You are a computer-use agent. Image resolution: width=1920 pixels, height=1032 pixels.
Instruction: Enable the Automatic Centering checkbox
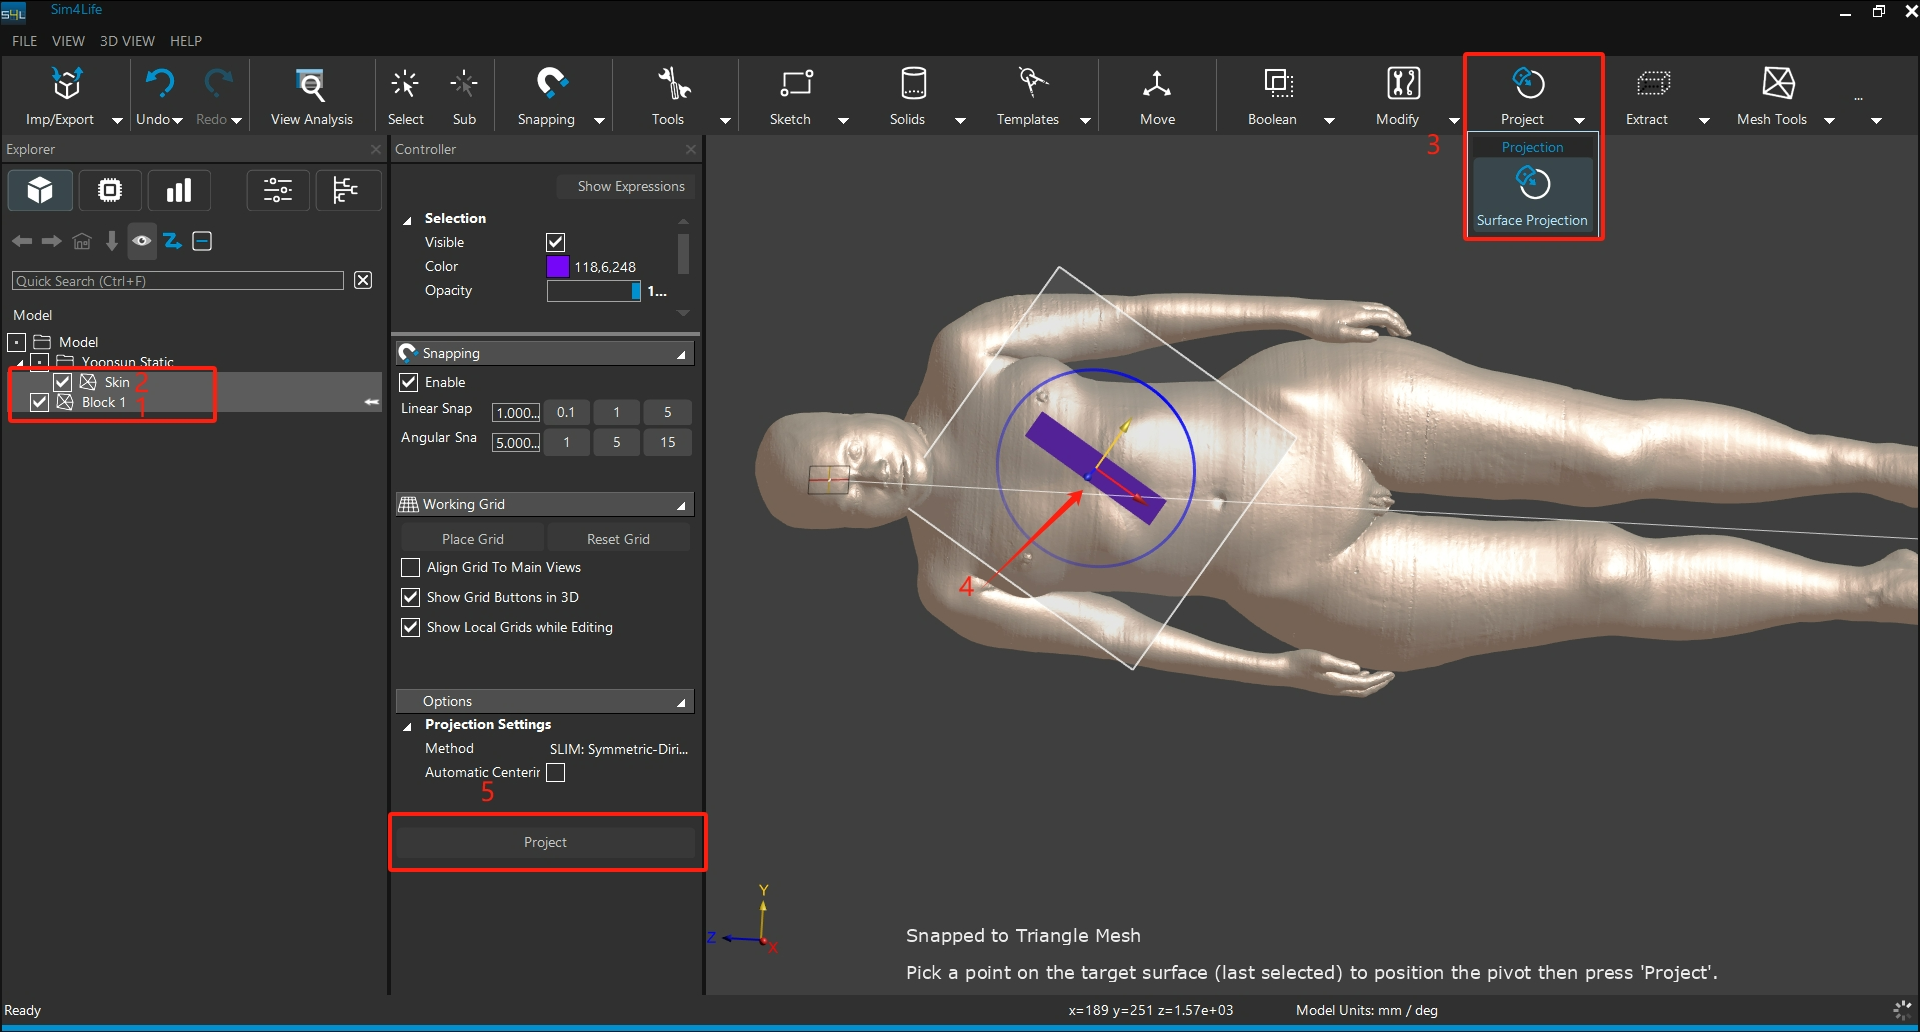[556, 773]
